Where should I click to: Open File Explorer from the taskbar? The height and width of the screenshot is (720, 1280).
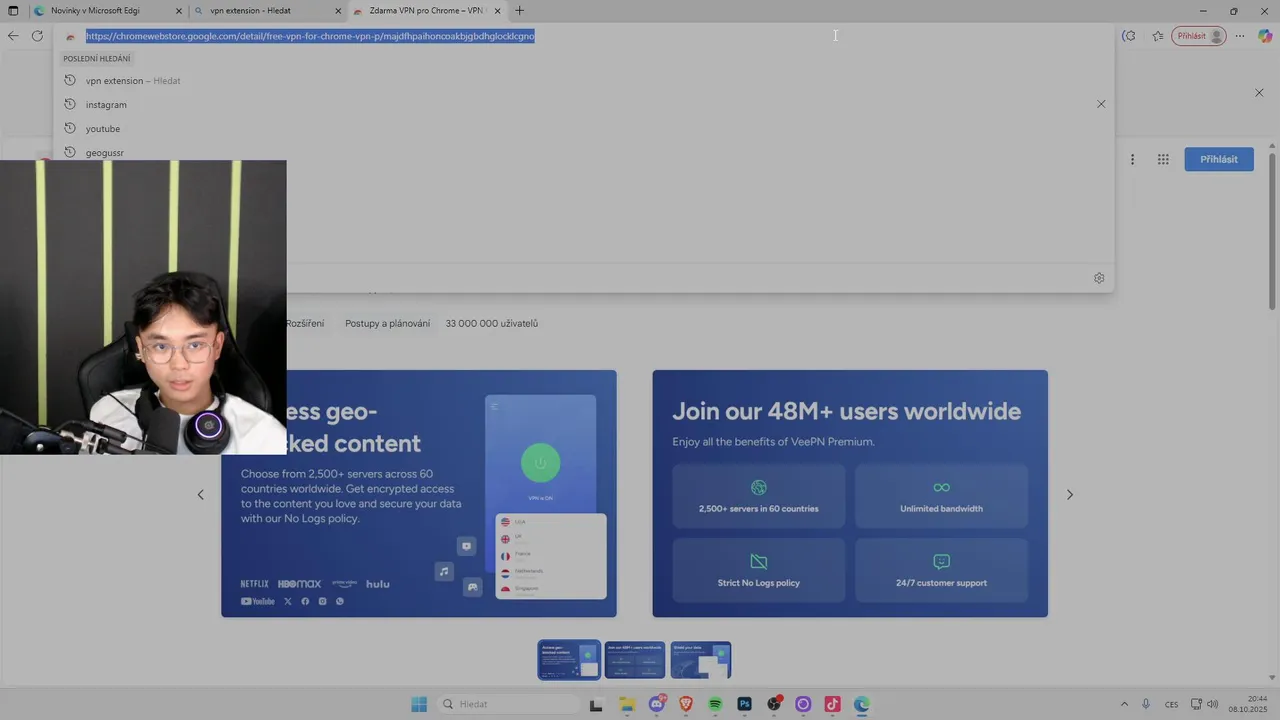(626, 704)
